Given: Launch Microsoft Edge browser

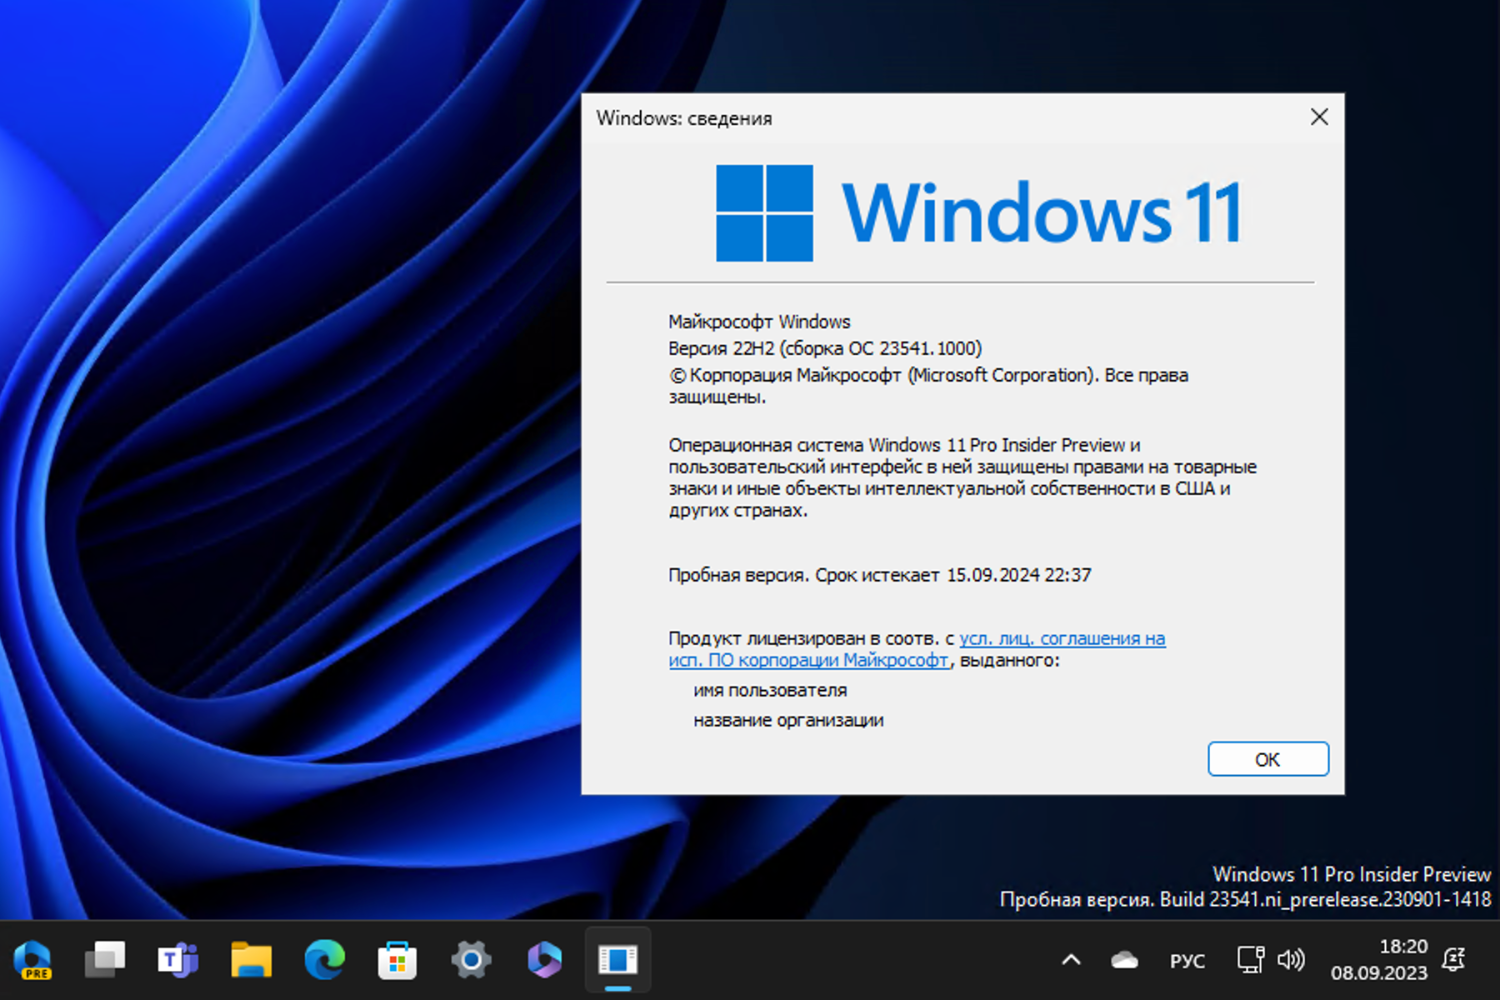Looking at the screenshot, I should coord(323,960).
